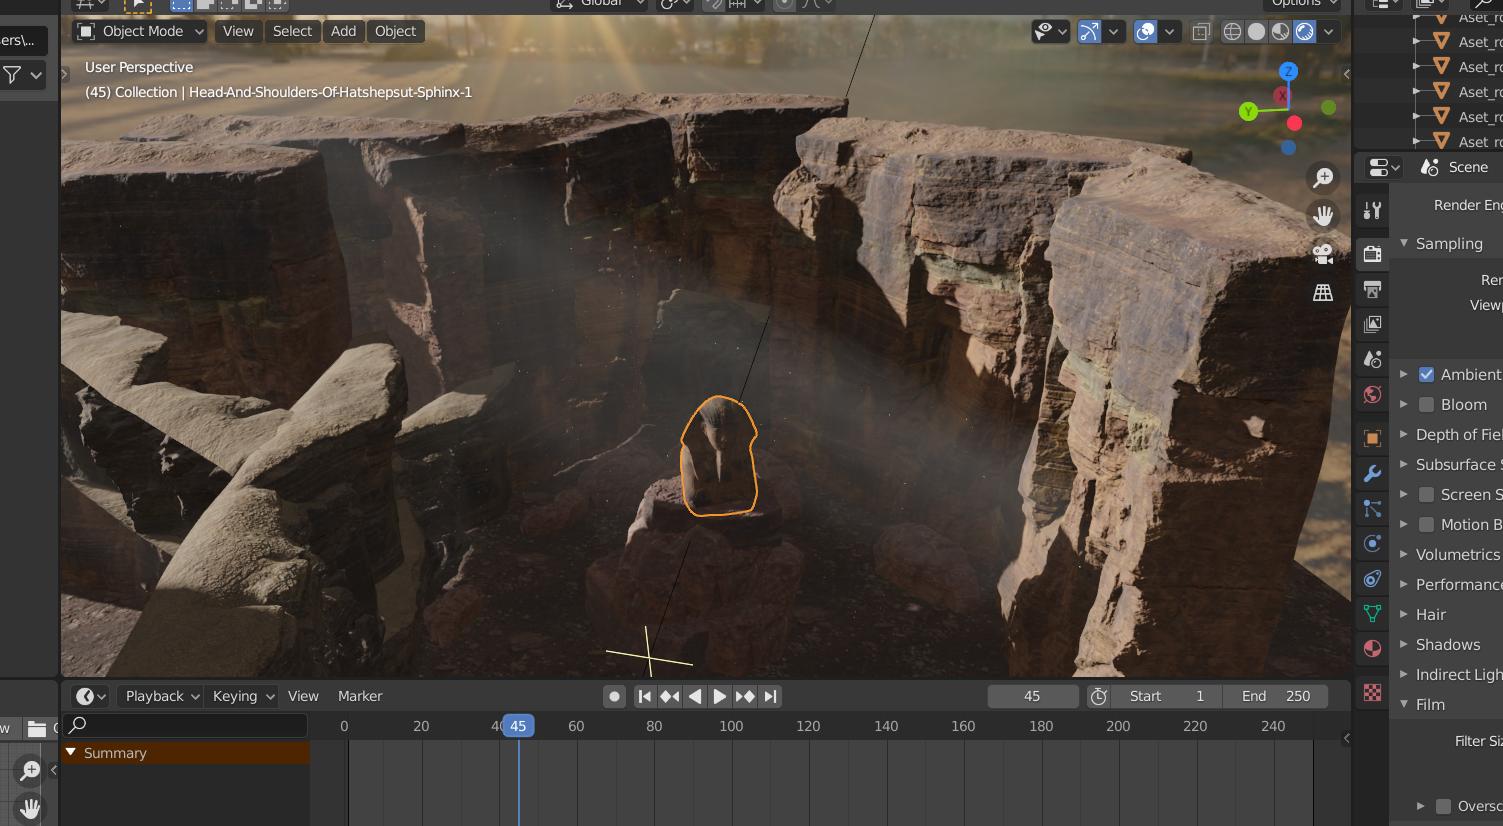
Task: Toggle viewport gizmos display button
Action: [x=1089, y=31]
